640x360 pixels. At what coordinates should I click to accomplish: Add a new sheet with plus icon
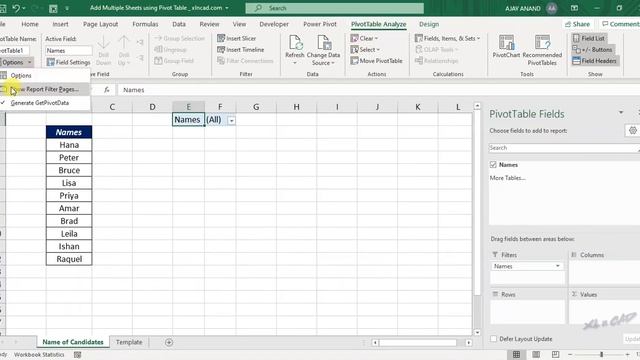[x=169, y=342]
